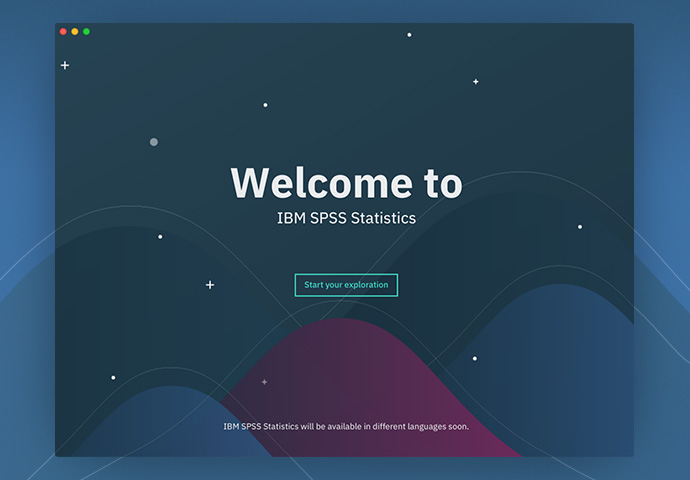Maximize the window using the green button
The width and height of the screenshot is (690, 480).
click(x=86, y=32)
